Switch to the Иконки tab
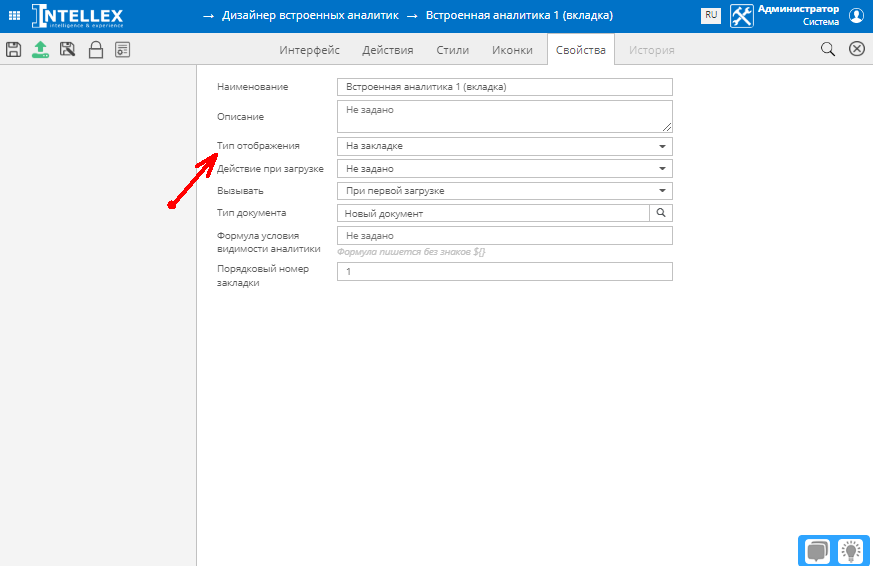 pyautogui.click(x=512, y=50)
